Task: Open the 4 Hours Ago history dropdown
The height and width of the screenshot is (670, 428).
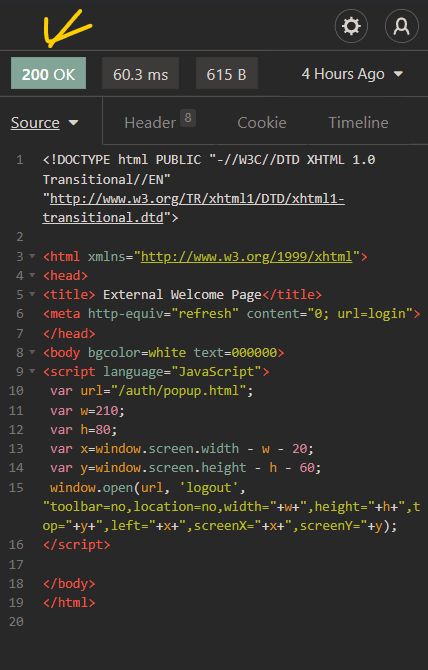Action: click(352, 74)
